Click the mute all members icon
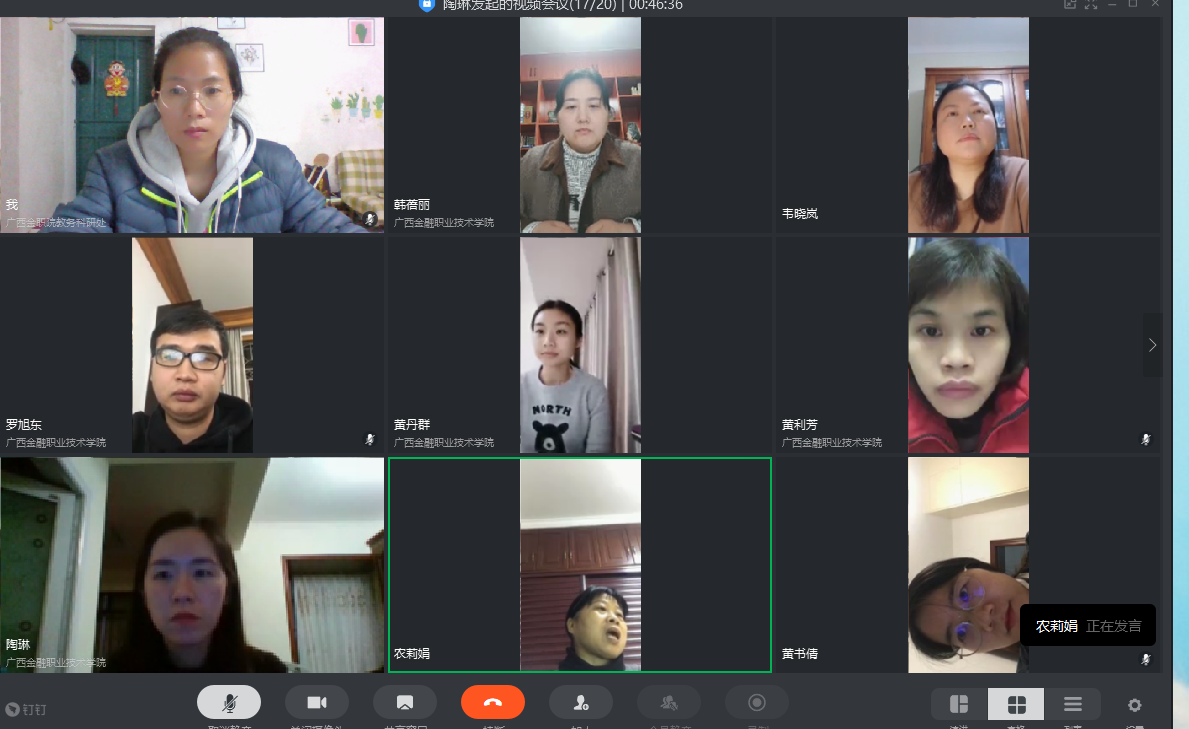 click(668, 703)
